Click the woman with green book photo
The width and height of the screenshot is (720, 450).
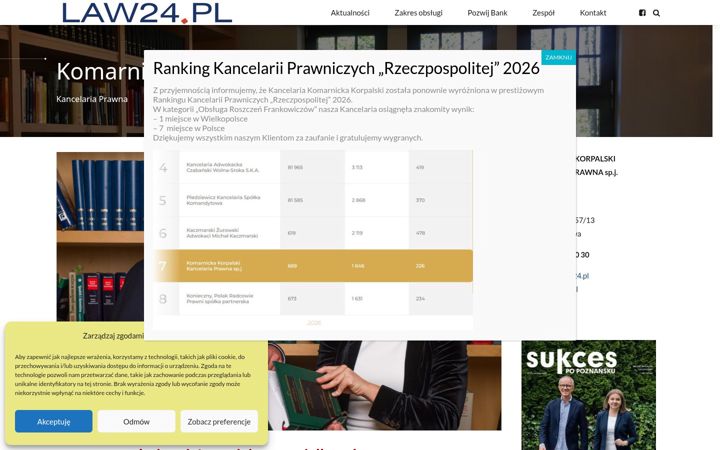click(x=385, y=385)
